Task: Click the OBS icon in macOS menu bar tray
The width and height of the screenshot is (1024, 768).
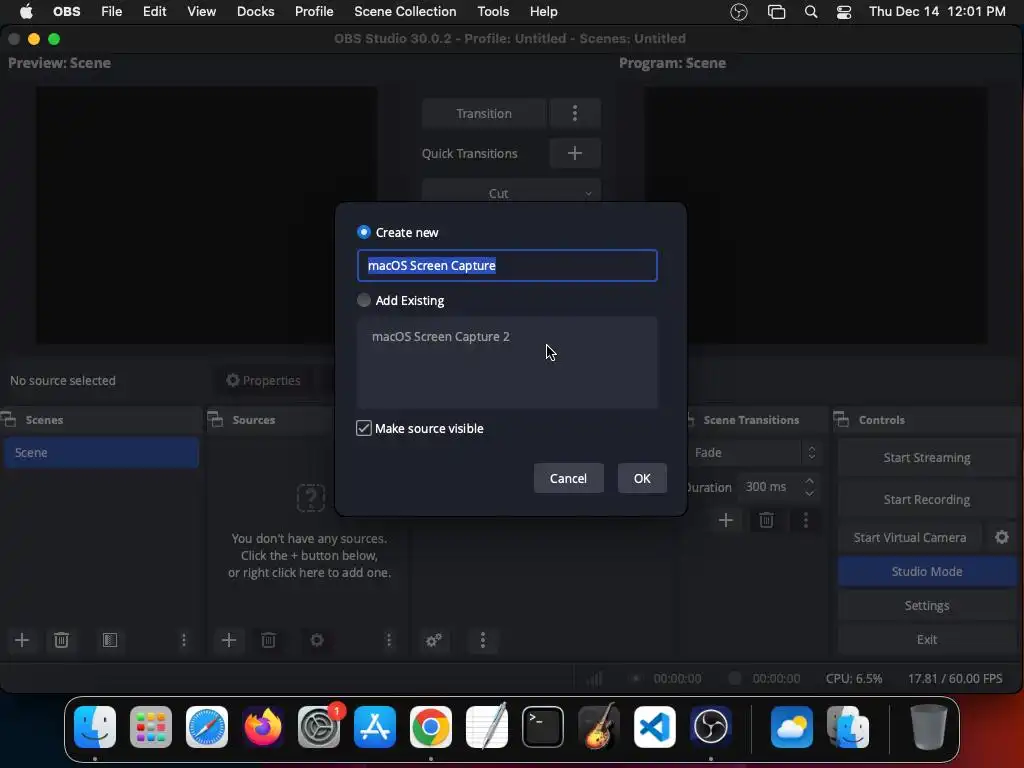Action: pos(739,11)
